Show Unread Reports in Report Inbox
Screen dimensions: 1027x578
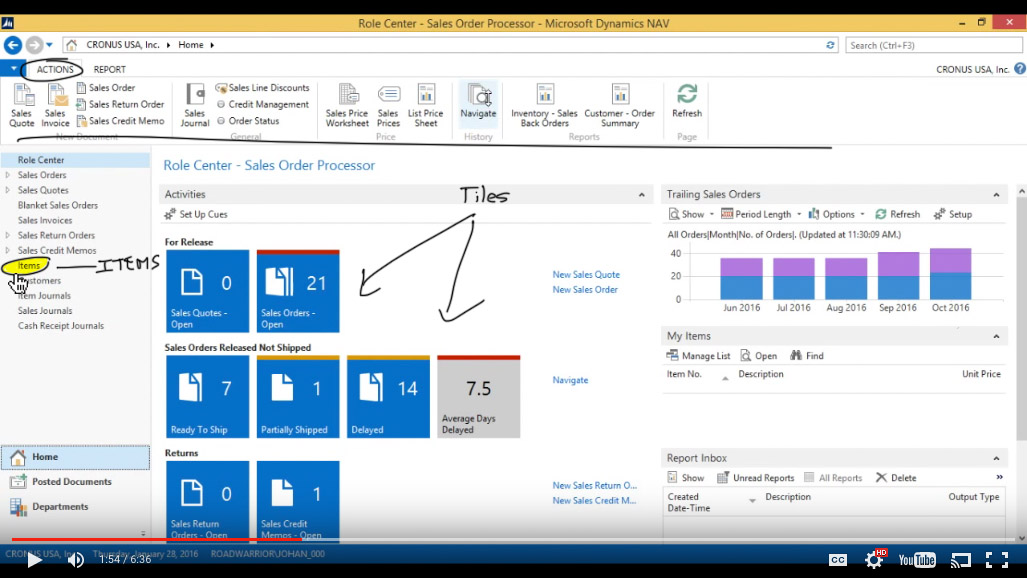[x=756, y=478]
